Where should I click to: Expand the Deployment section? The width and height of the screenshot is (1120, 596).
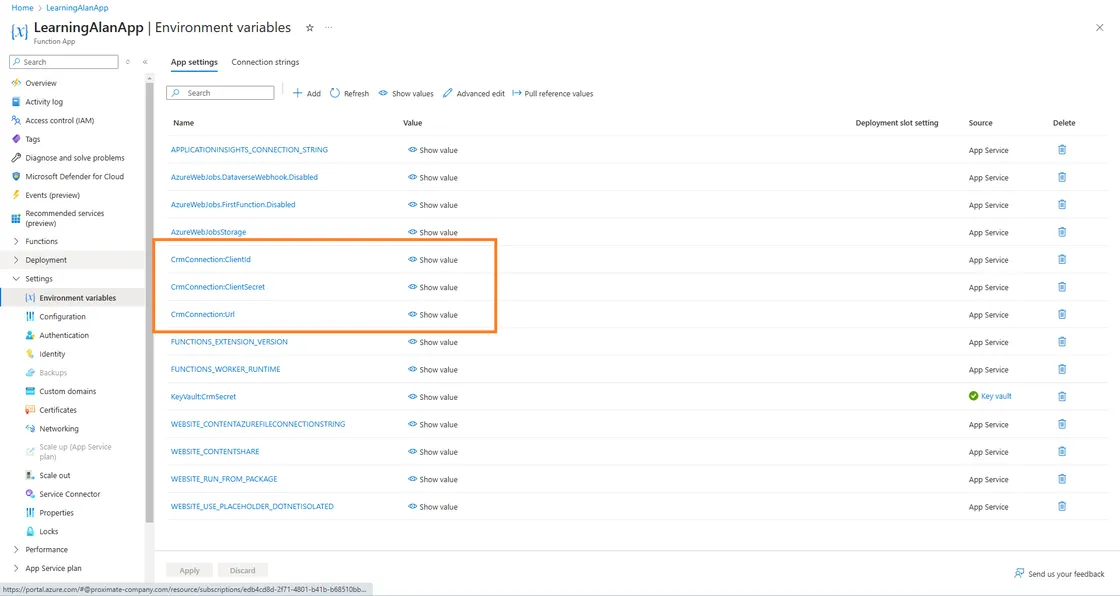click(x=16, y=260)
